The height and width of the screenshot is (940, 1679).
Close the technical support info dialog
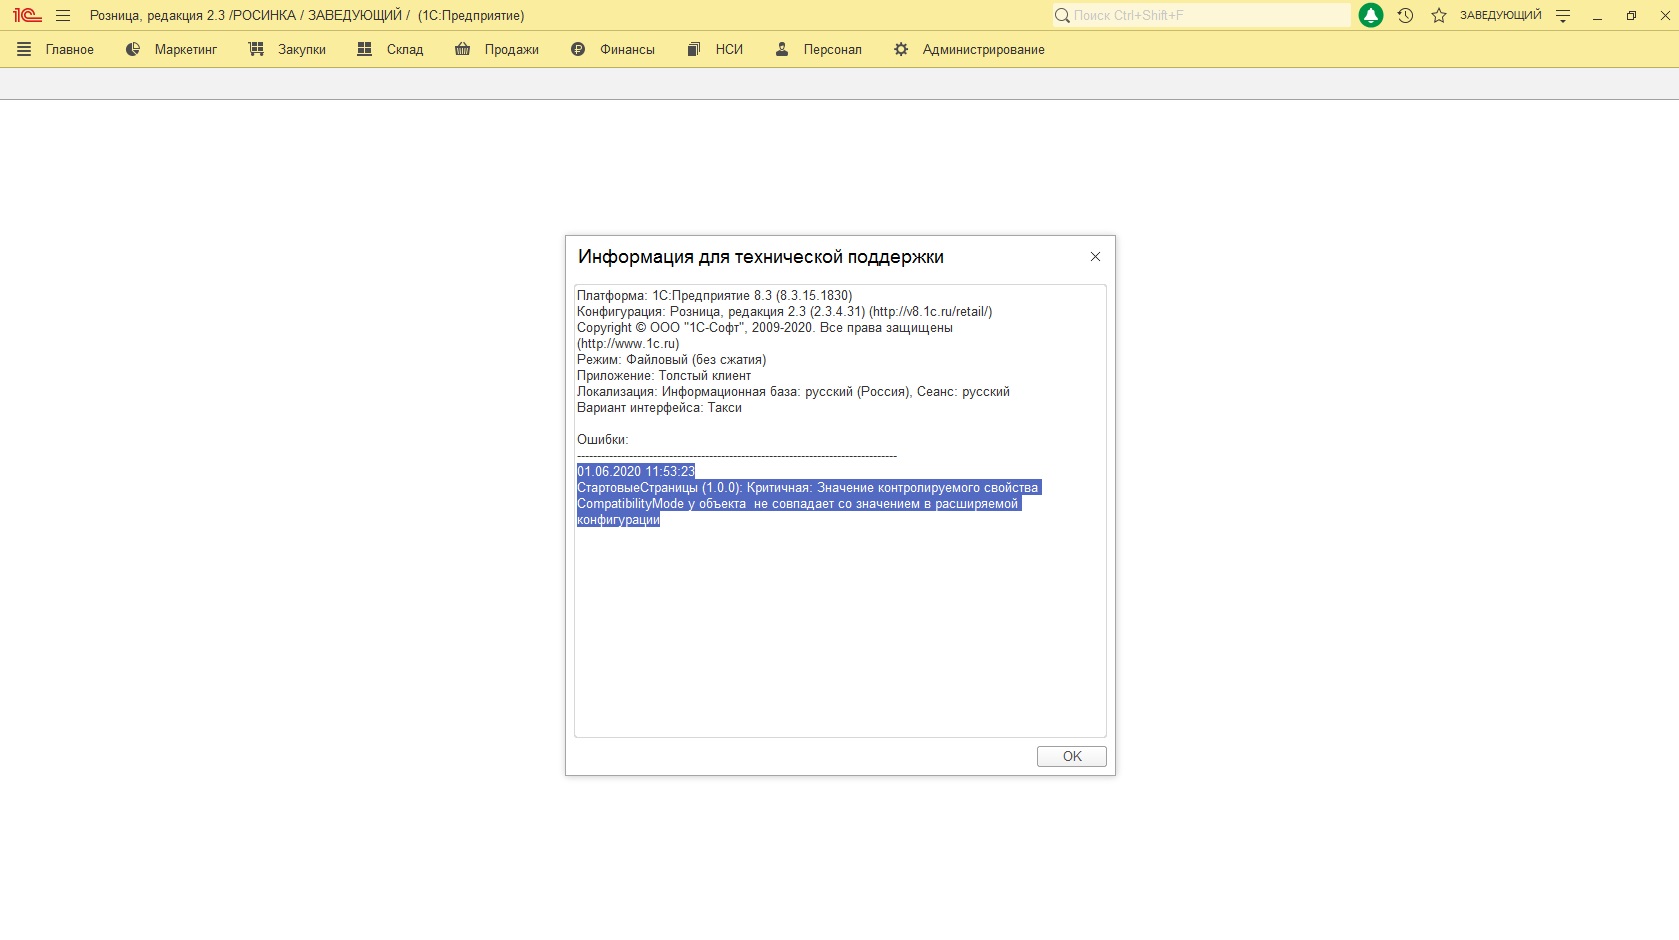(1095, 257)
